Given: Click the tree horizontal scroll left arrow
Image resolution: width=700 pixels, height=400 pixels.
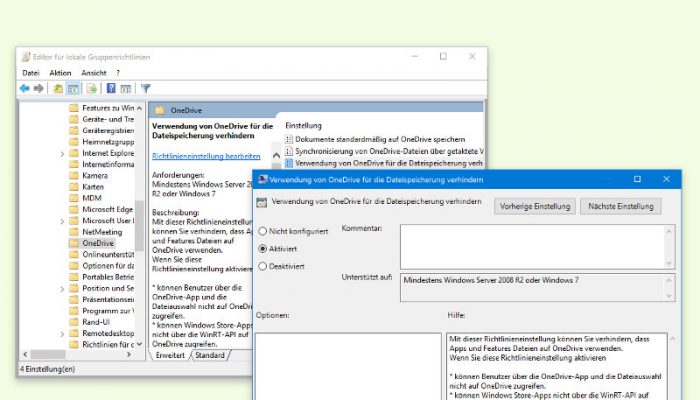Looking at the screenshot, I should pyautogui.click(x=25, y=354).
